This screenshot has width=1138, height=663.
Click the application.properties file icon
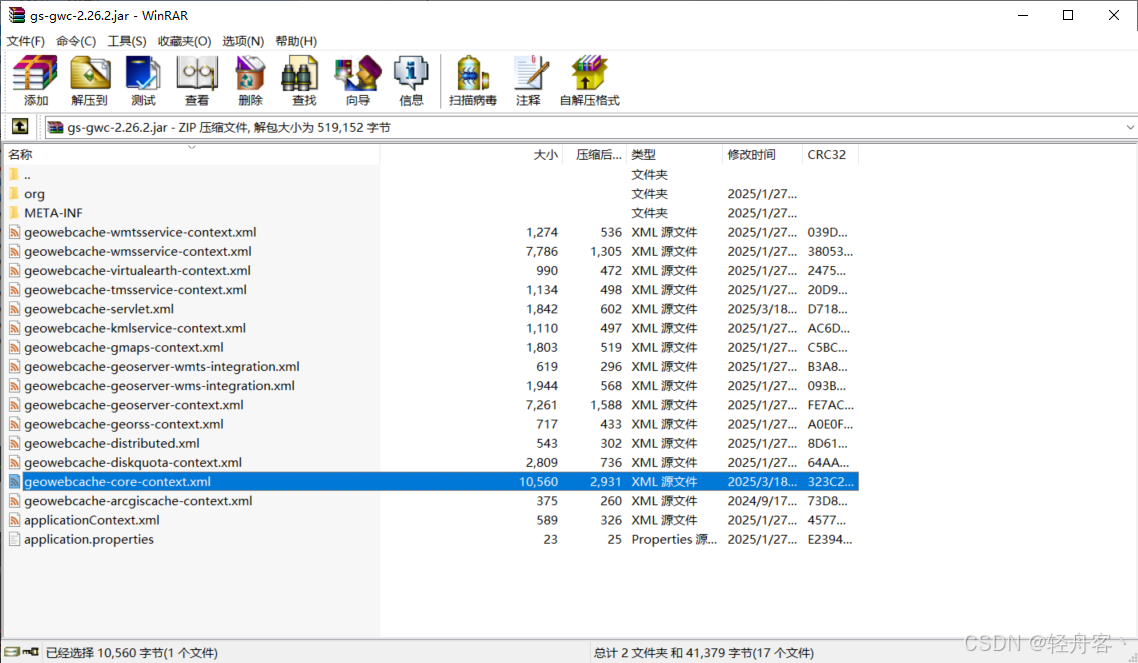[14, 539]
